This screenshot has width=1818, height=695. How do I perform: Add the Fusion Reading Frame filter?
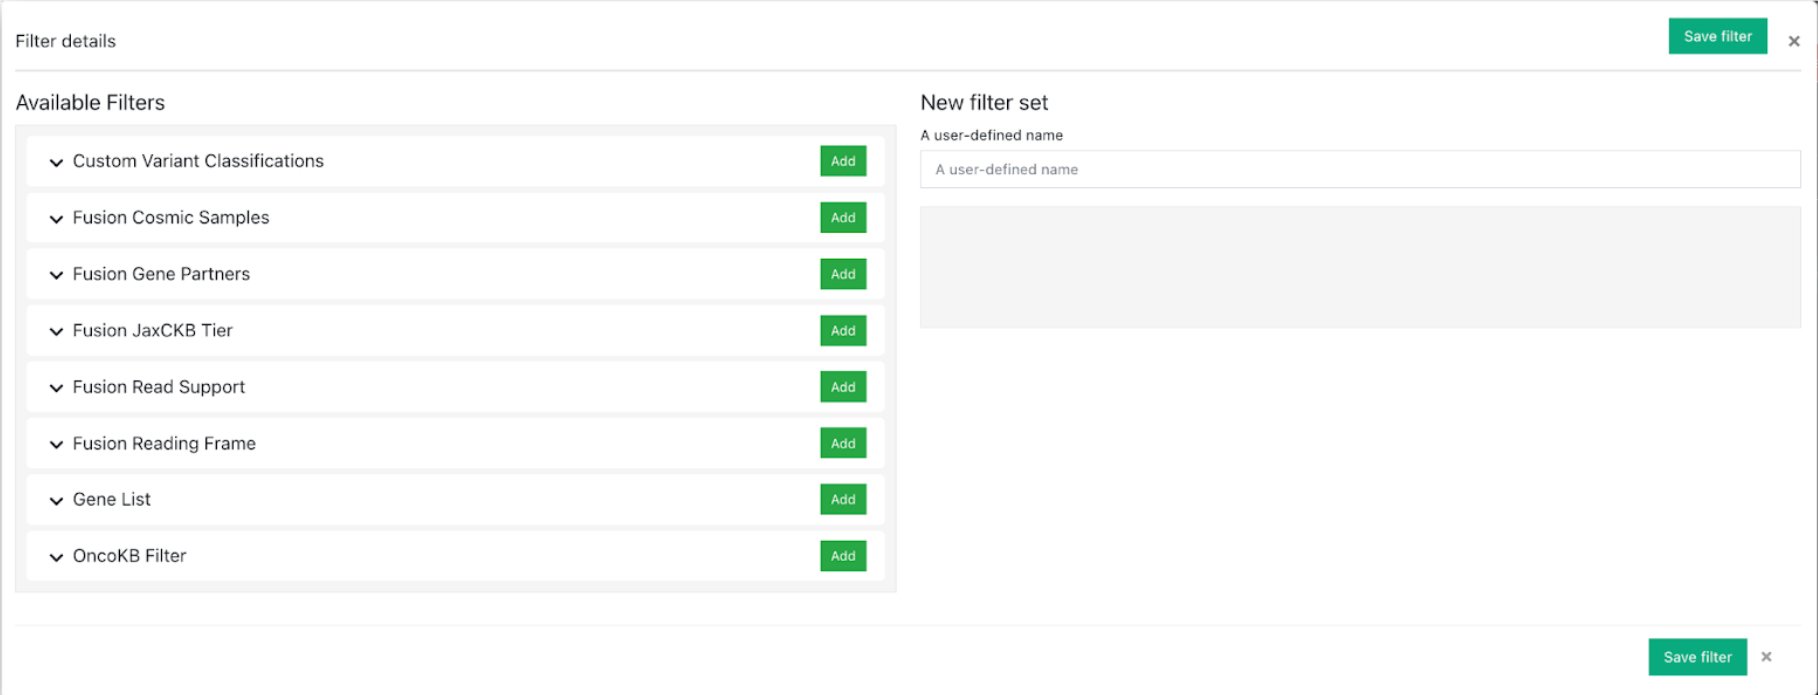[x=842, y=443]
